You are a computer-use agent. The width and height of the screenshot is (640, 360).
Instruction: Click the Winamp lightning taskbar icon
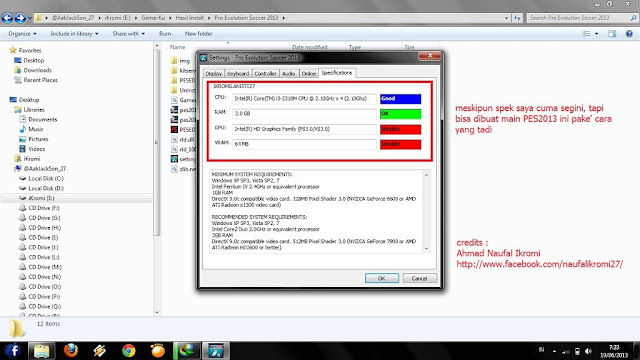(100, 351)
